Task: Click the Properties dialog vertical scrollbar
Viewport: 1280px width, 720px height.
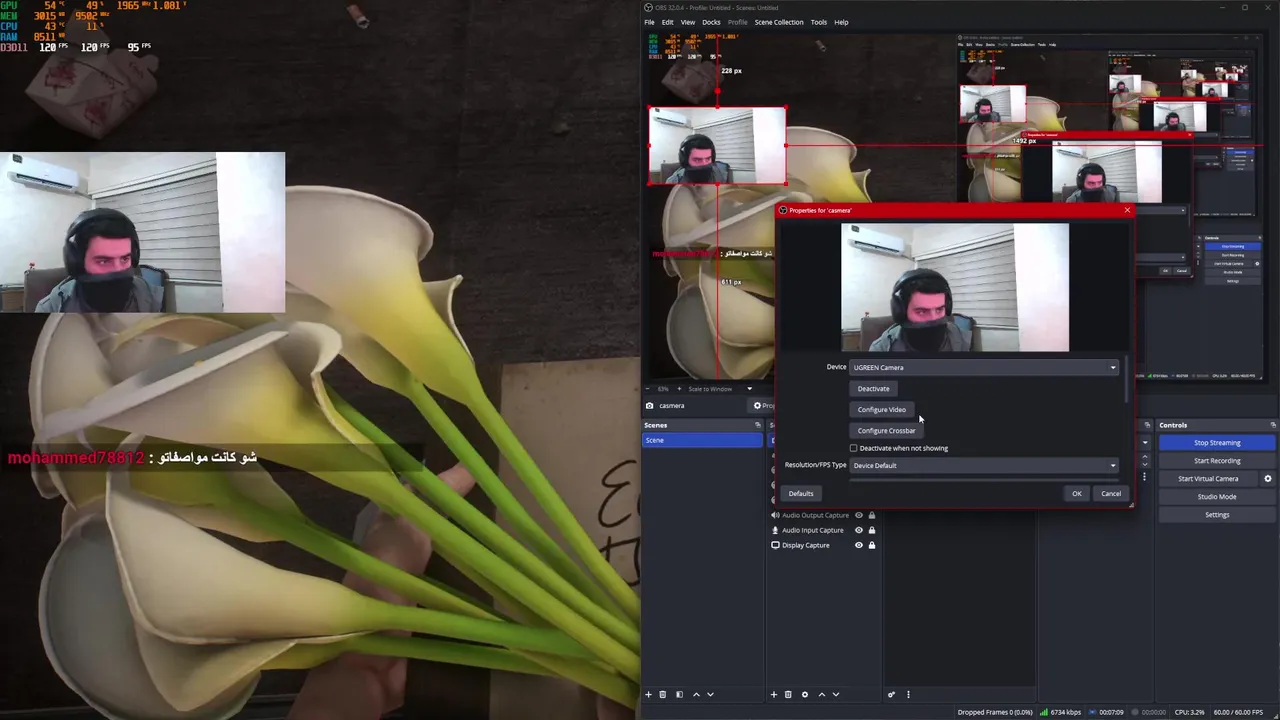Action: pyautogui.click(x=1127, y=382)
